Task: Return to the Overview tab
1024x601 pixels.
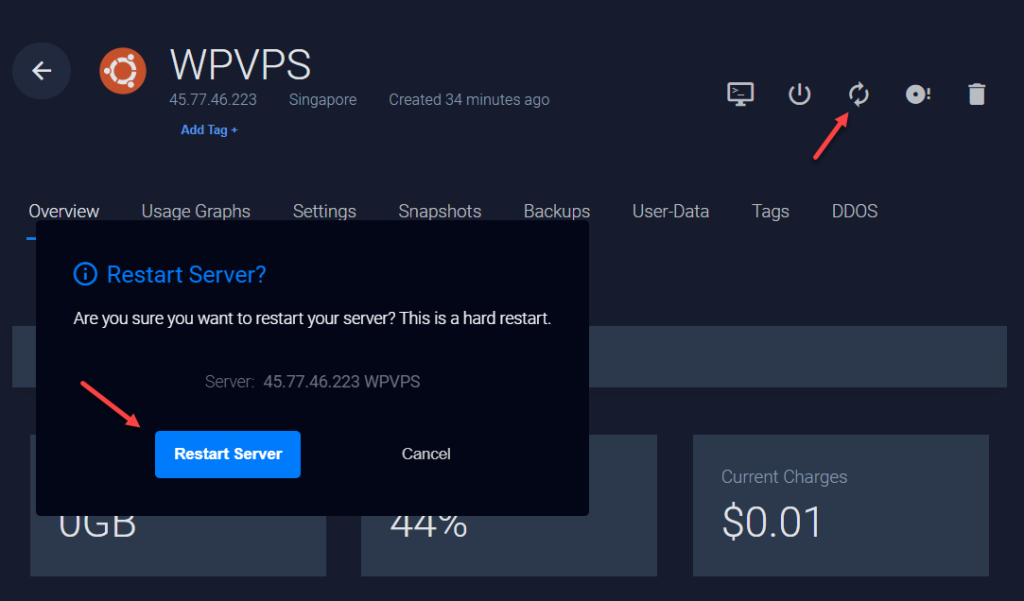Action: pos(63,211)
